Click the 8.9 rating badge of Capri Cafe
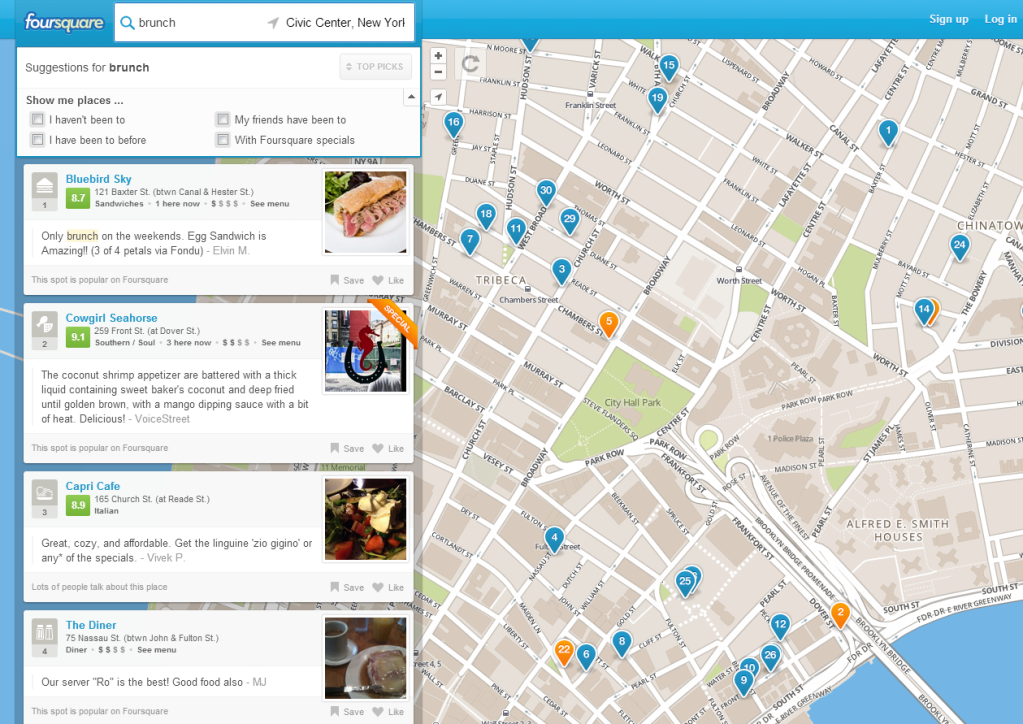This screenshot has width=1023, height=724. (x=78, y=505)
